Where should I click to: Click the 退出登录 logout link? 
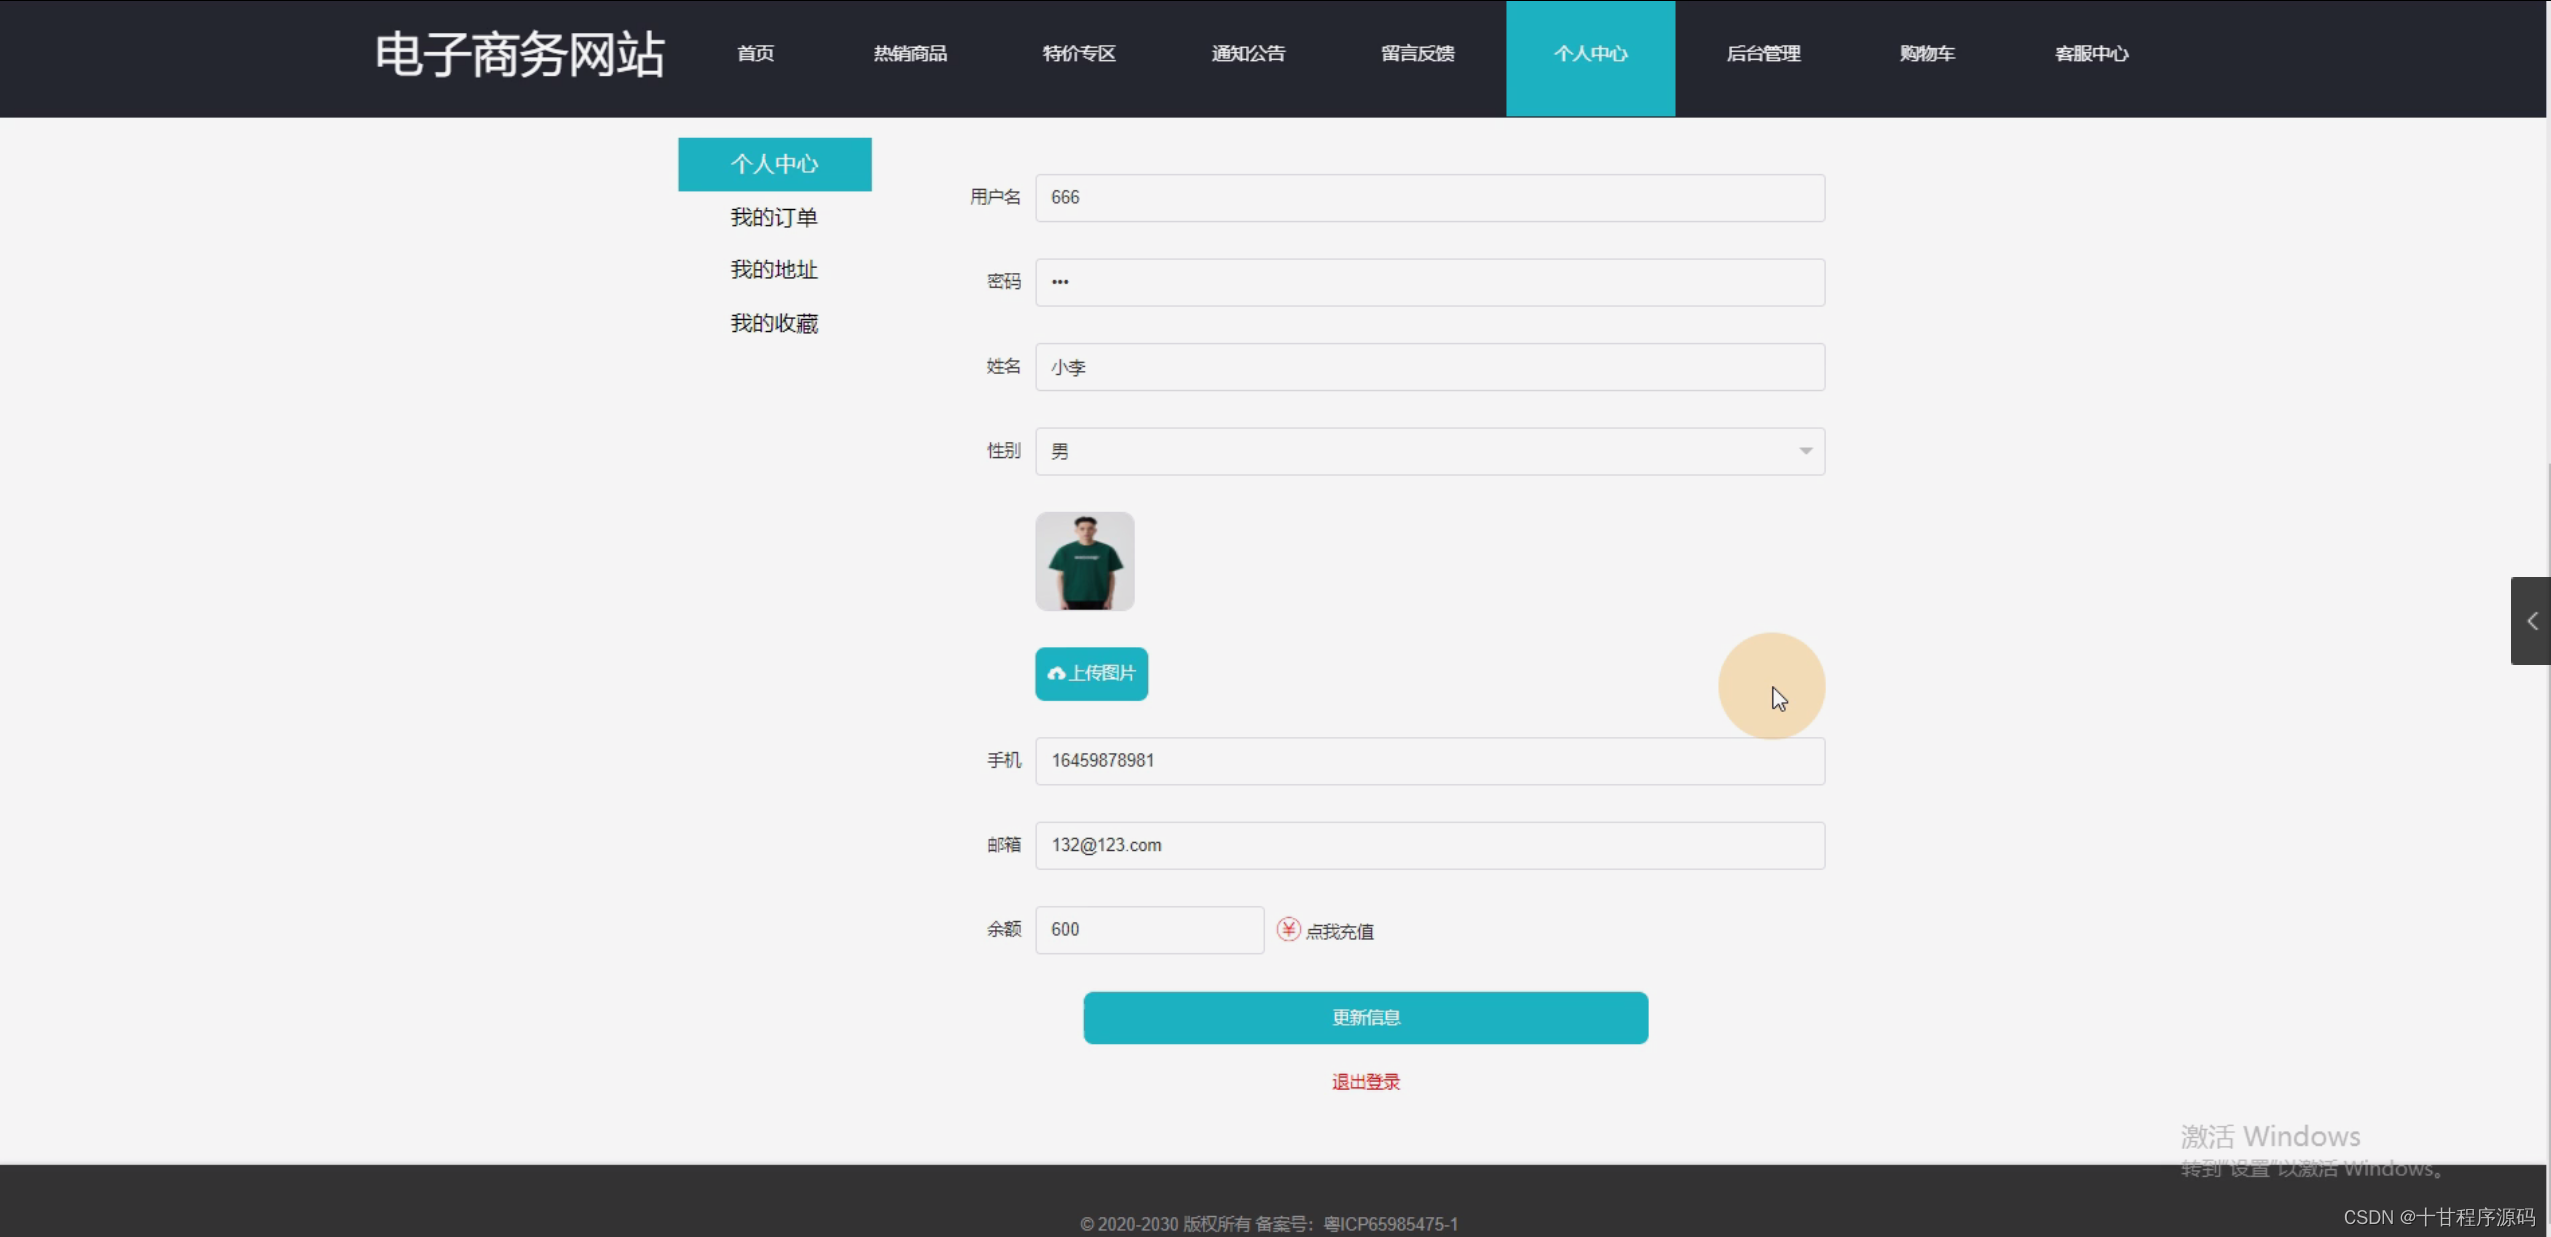[x=1365, y=1082]
